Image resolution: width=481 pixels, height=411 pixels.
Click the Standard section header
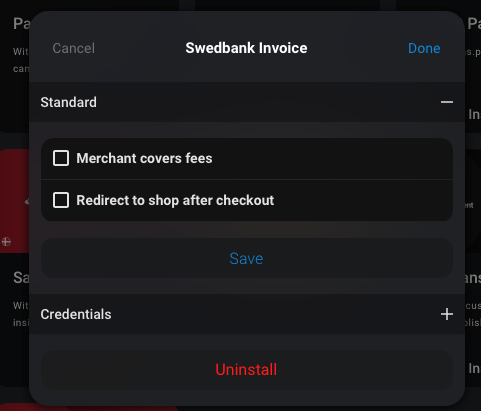tap(247, 102)
